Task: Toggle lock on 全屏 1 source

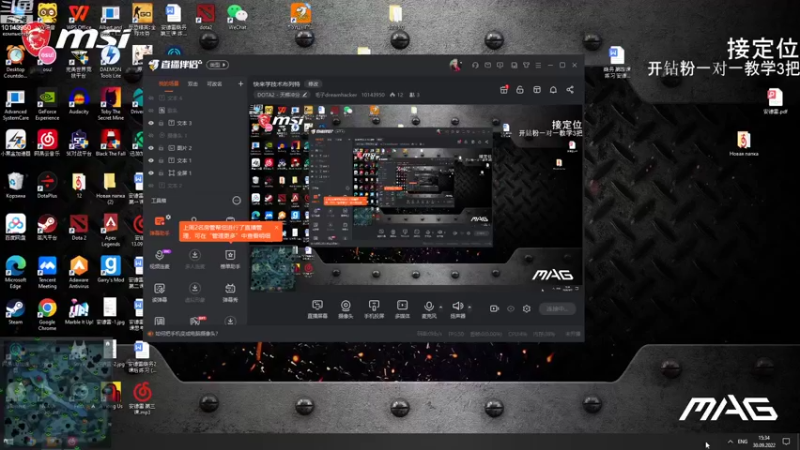Action: point(161,173)
